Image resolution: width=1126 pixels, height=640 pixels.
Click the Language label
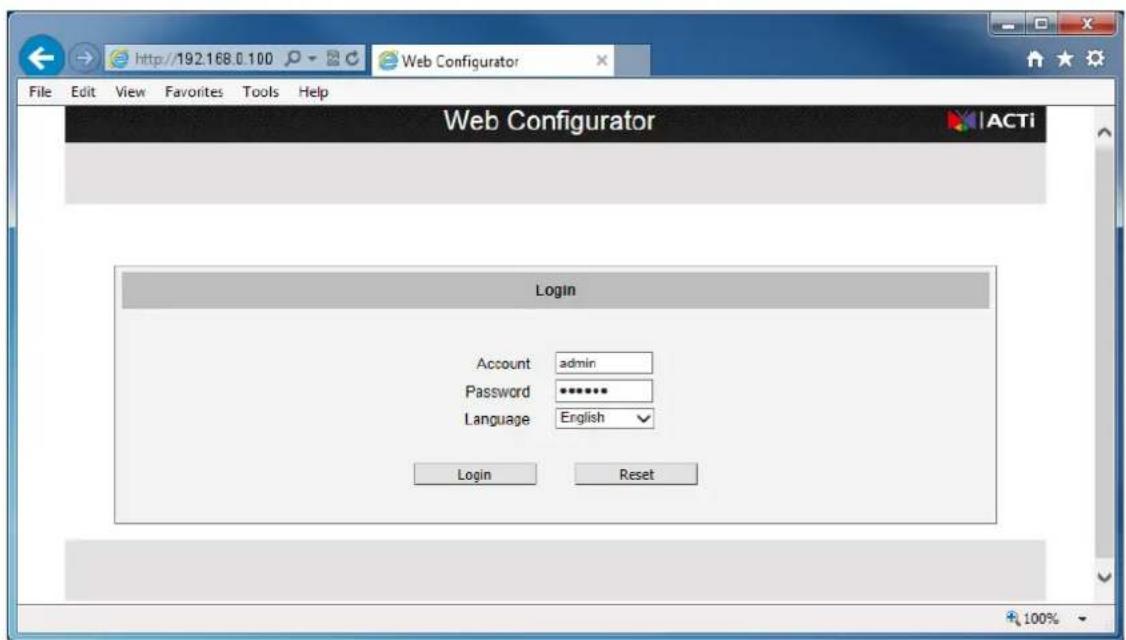(x=497, y=419)
